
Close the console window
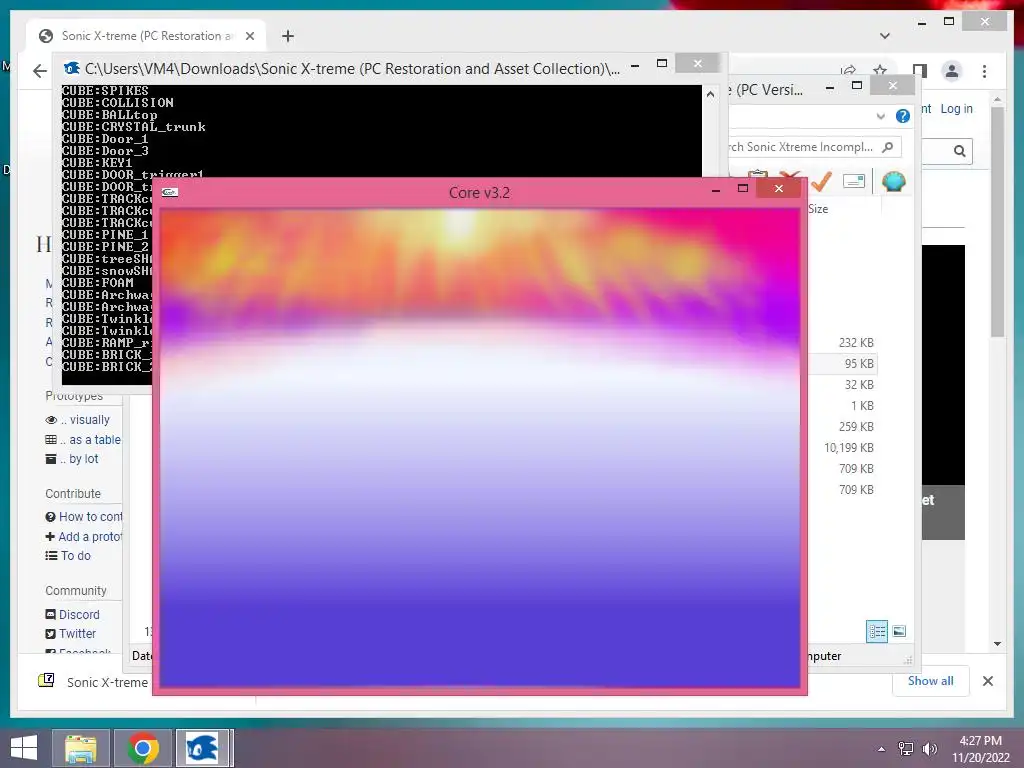tap(697, 63)
